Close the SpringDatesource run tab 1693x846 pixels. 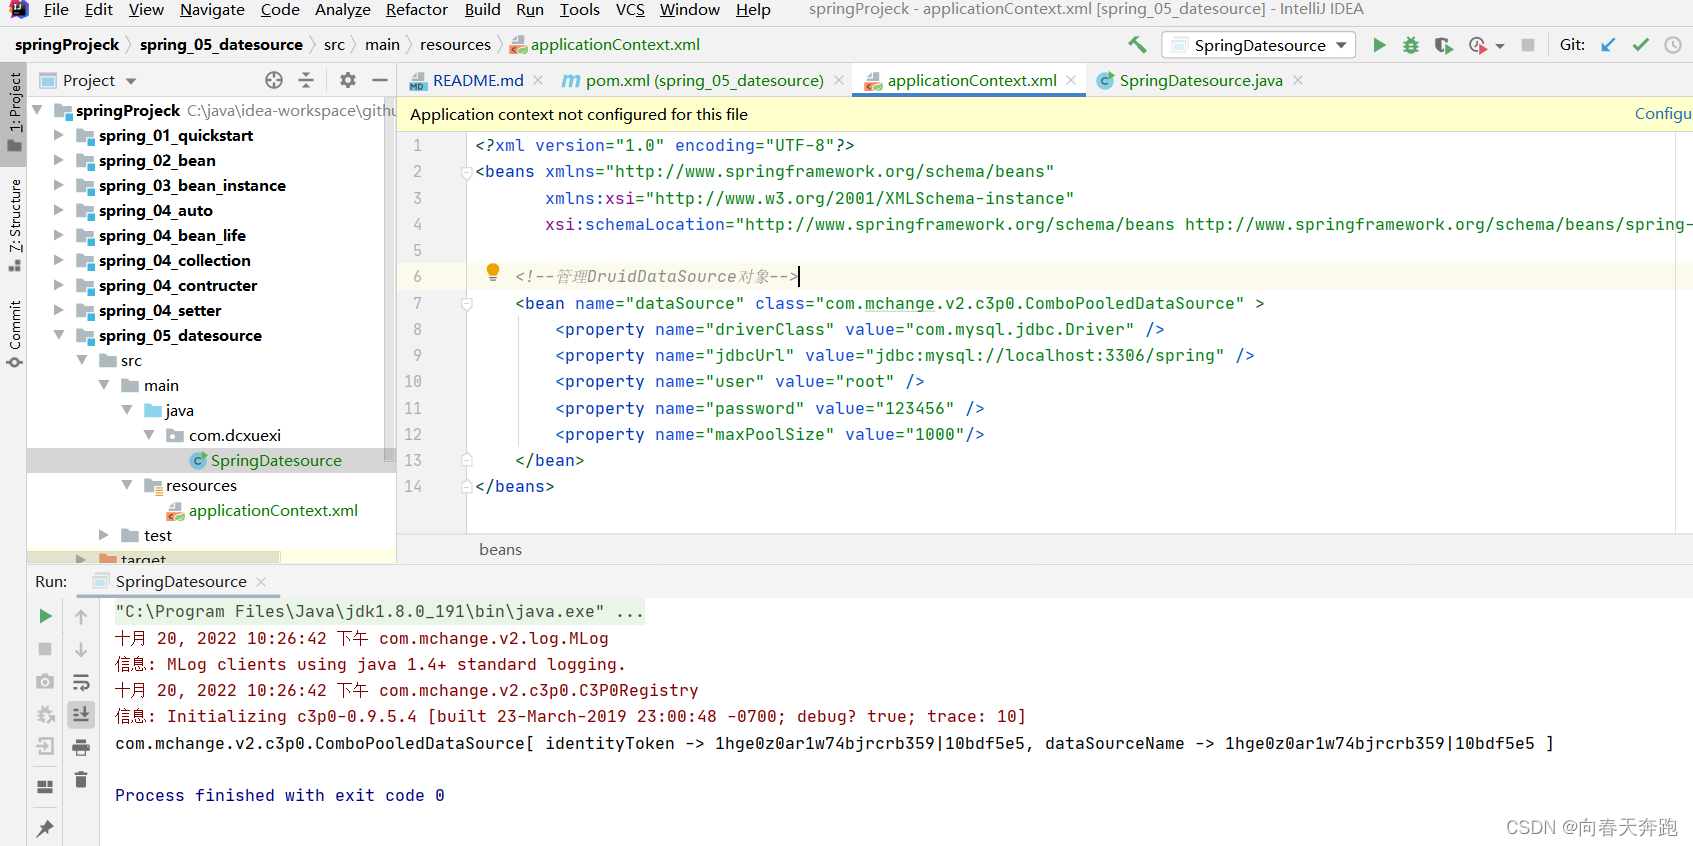[x=261, y=581]
